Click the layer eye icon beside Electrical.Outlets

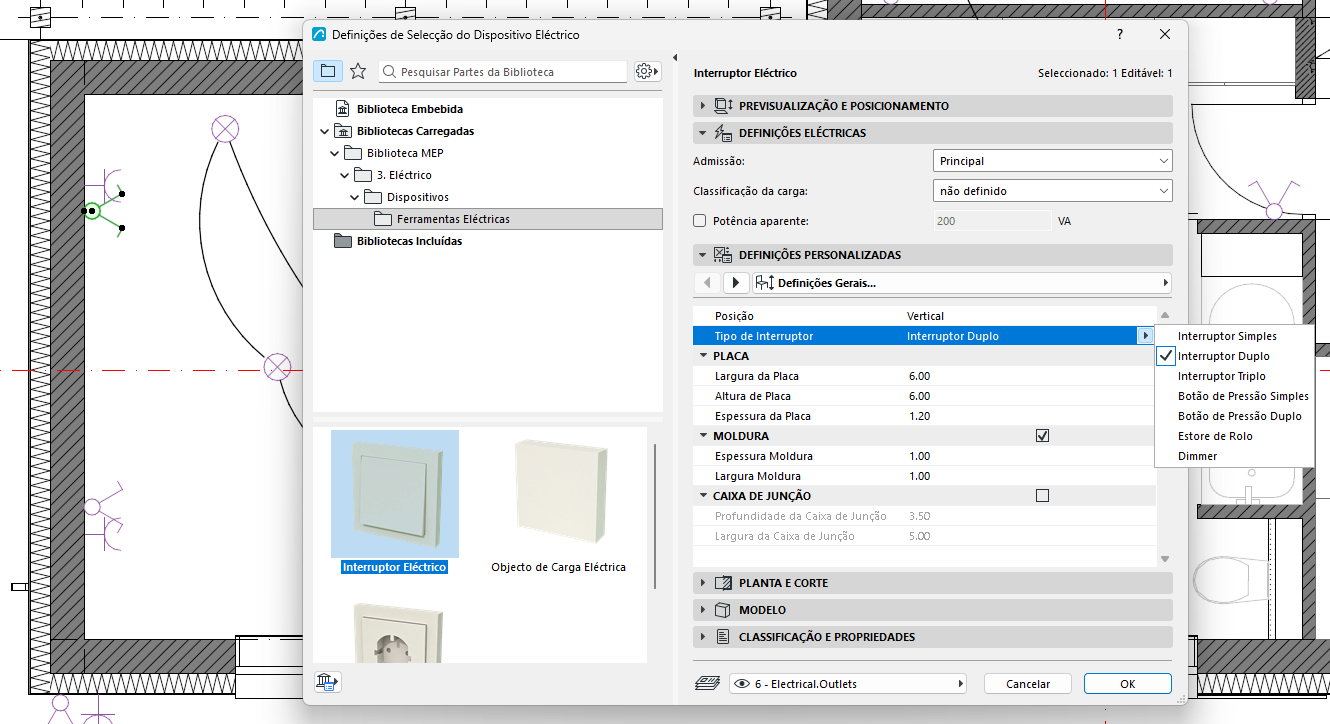(741, 684)
